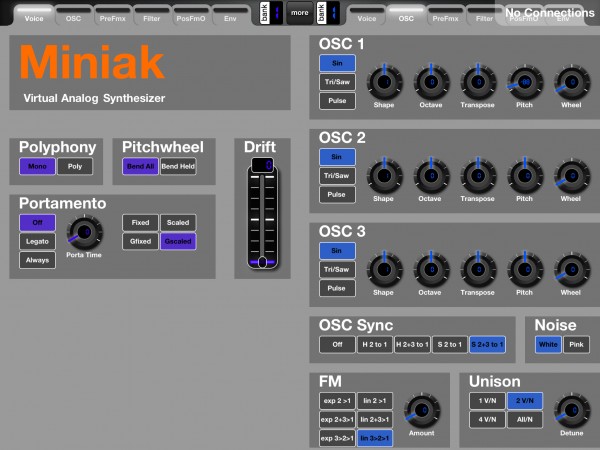Set OSC 3 waveform to Tri/Saw
This screenshot has height=450, width=600.
click(337, 269)
